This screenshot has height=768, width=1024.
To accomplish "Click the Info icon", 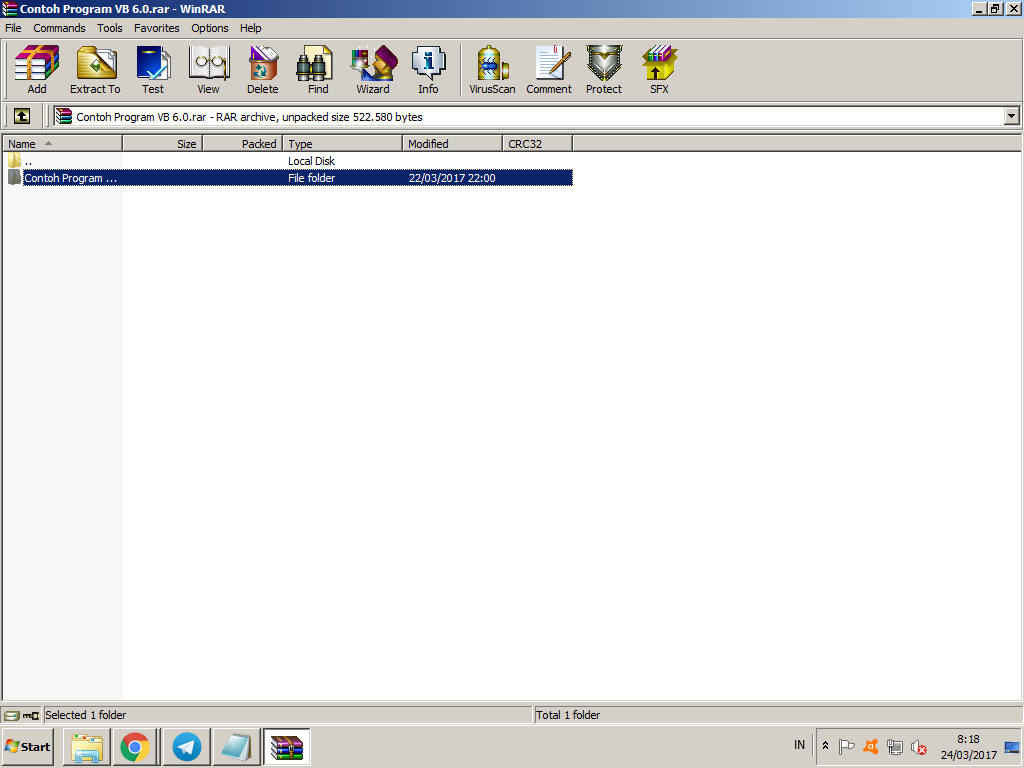I will [428, 68].
